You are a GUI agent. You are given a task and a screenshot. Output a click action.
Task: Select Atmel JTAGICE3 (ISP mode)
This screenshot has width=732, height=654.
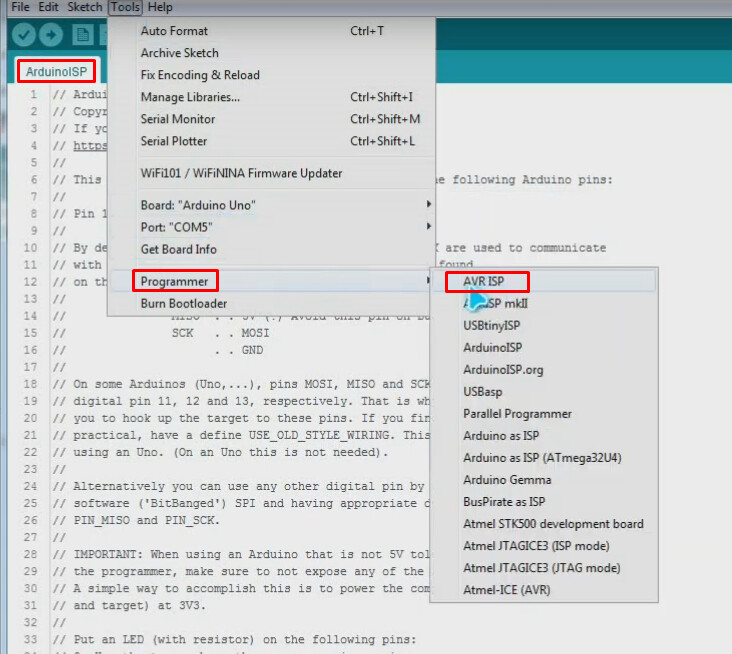pyautogui.click(x=544, y=546)
